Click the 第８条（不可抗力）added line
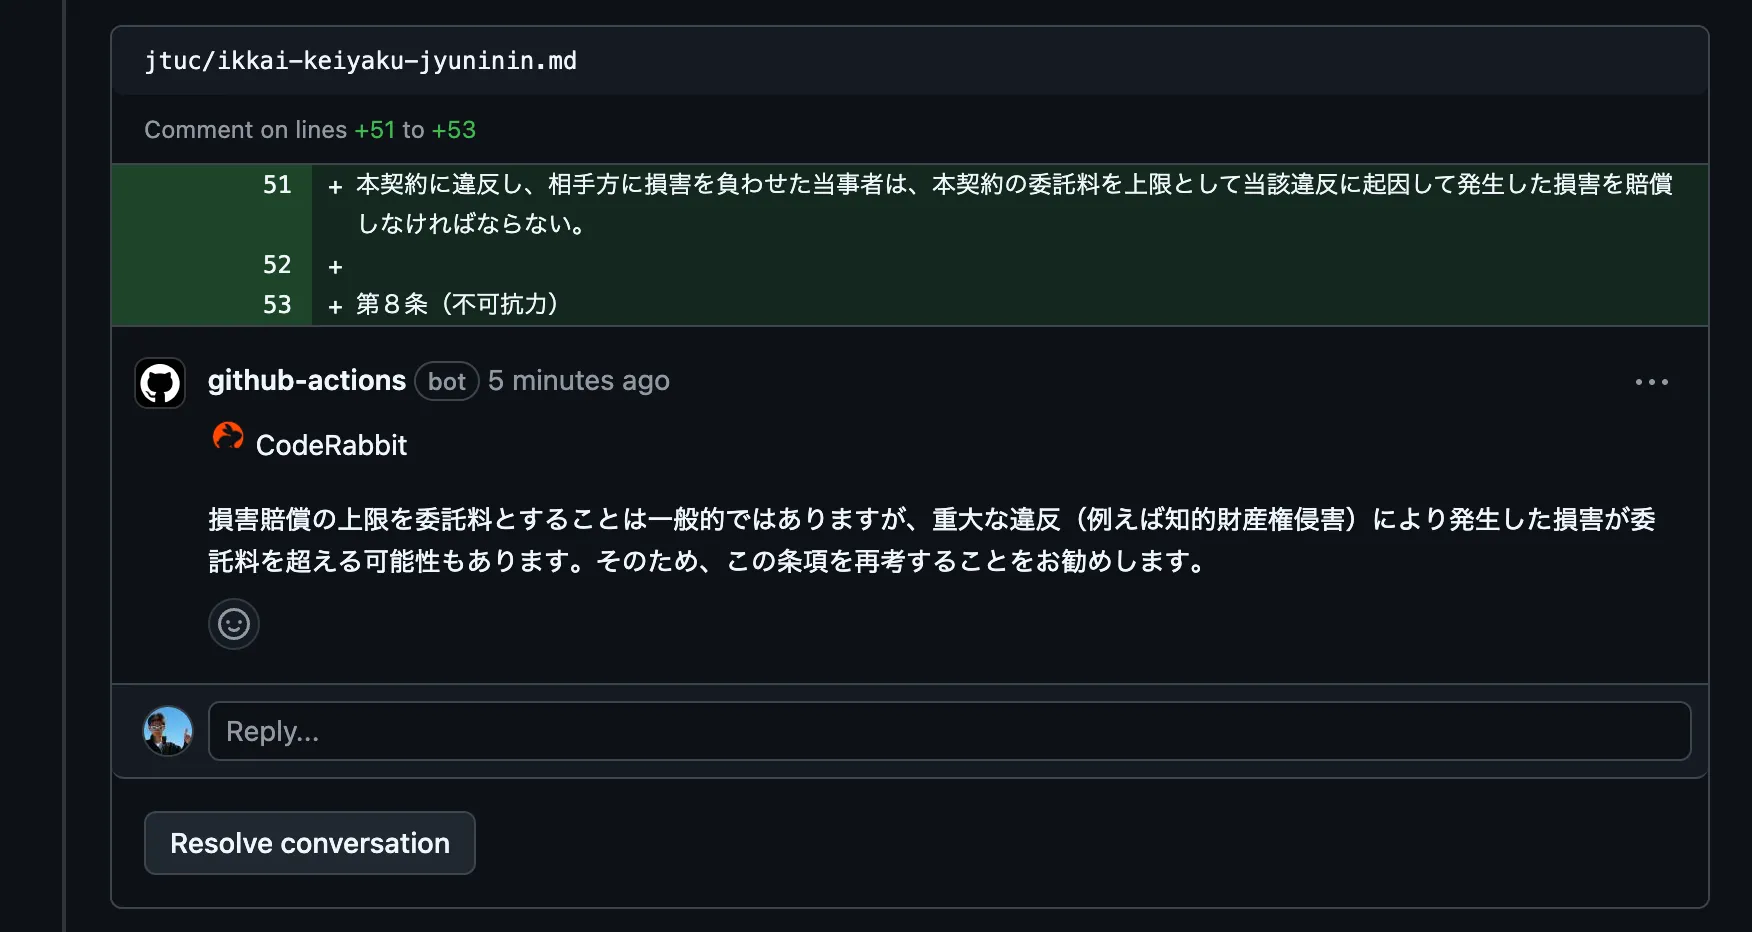This screenshot has width=1752, height=932. click(x=457, y=304)
